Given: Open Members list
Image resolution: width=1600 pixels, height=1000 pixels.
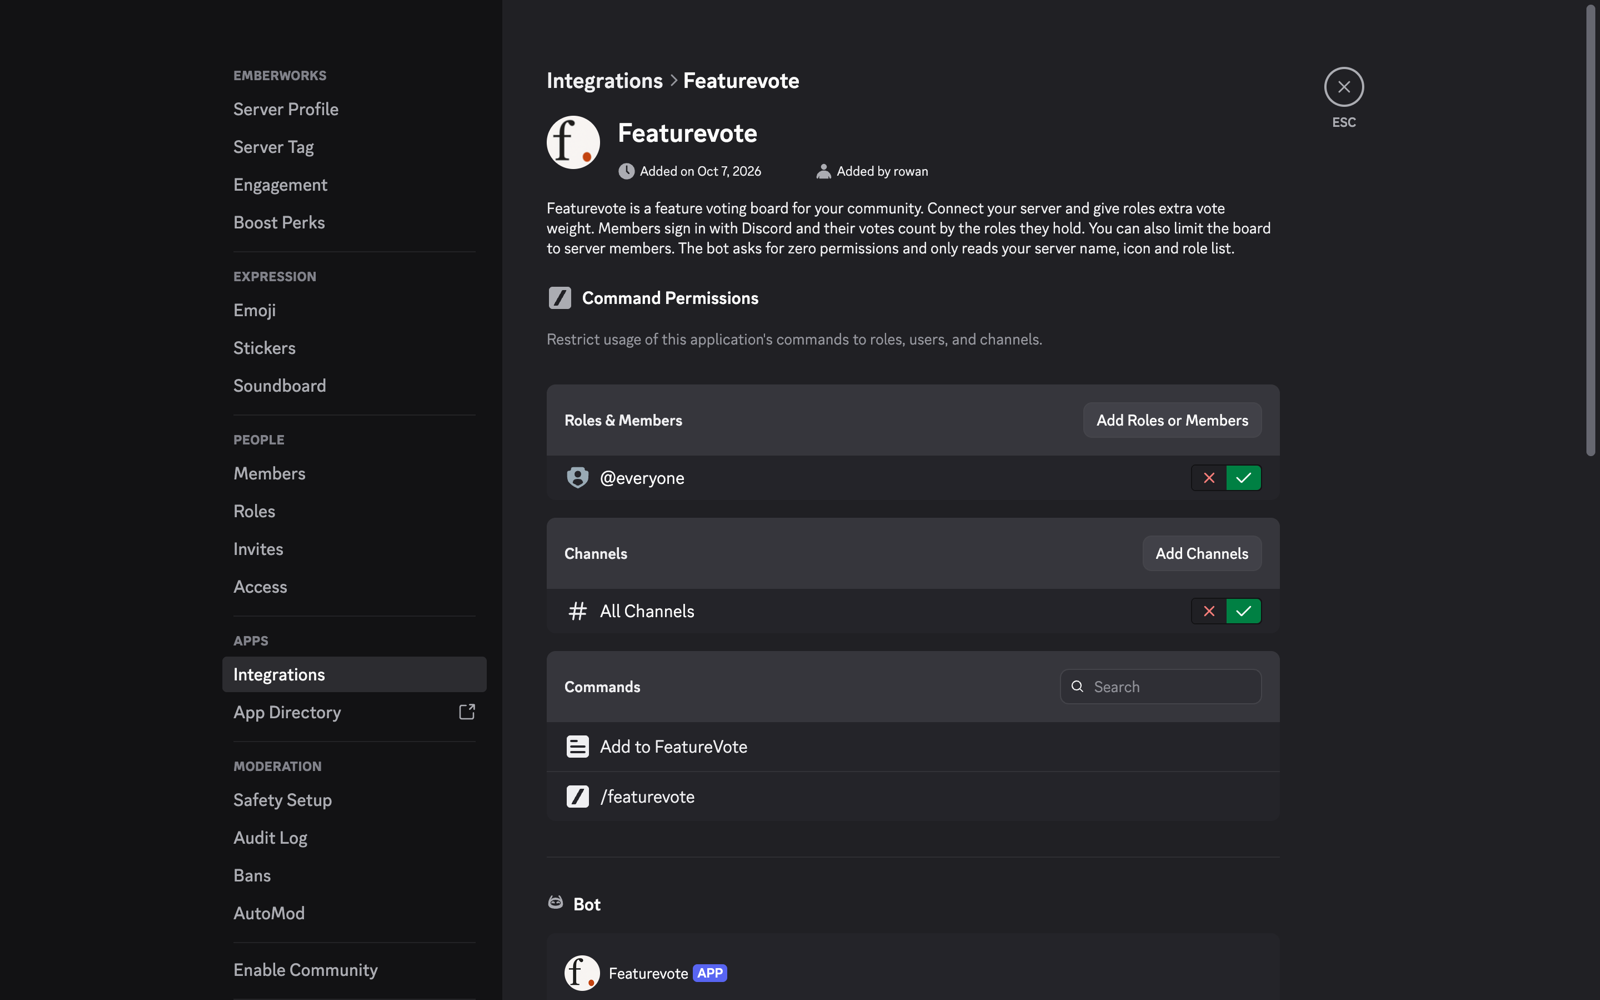Looking at the screenshot, I should (354, 473).
